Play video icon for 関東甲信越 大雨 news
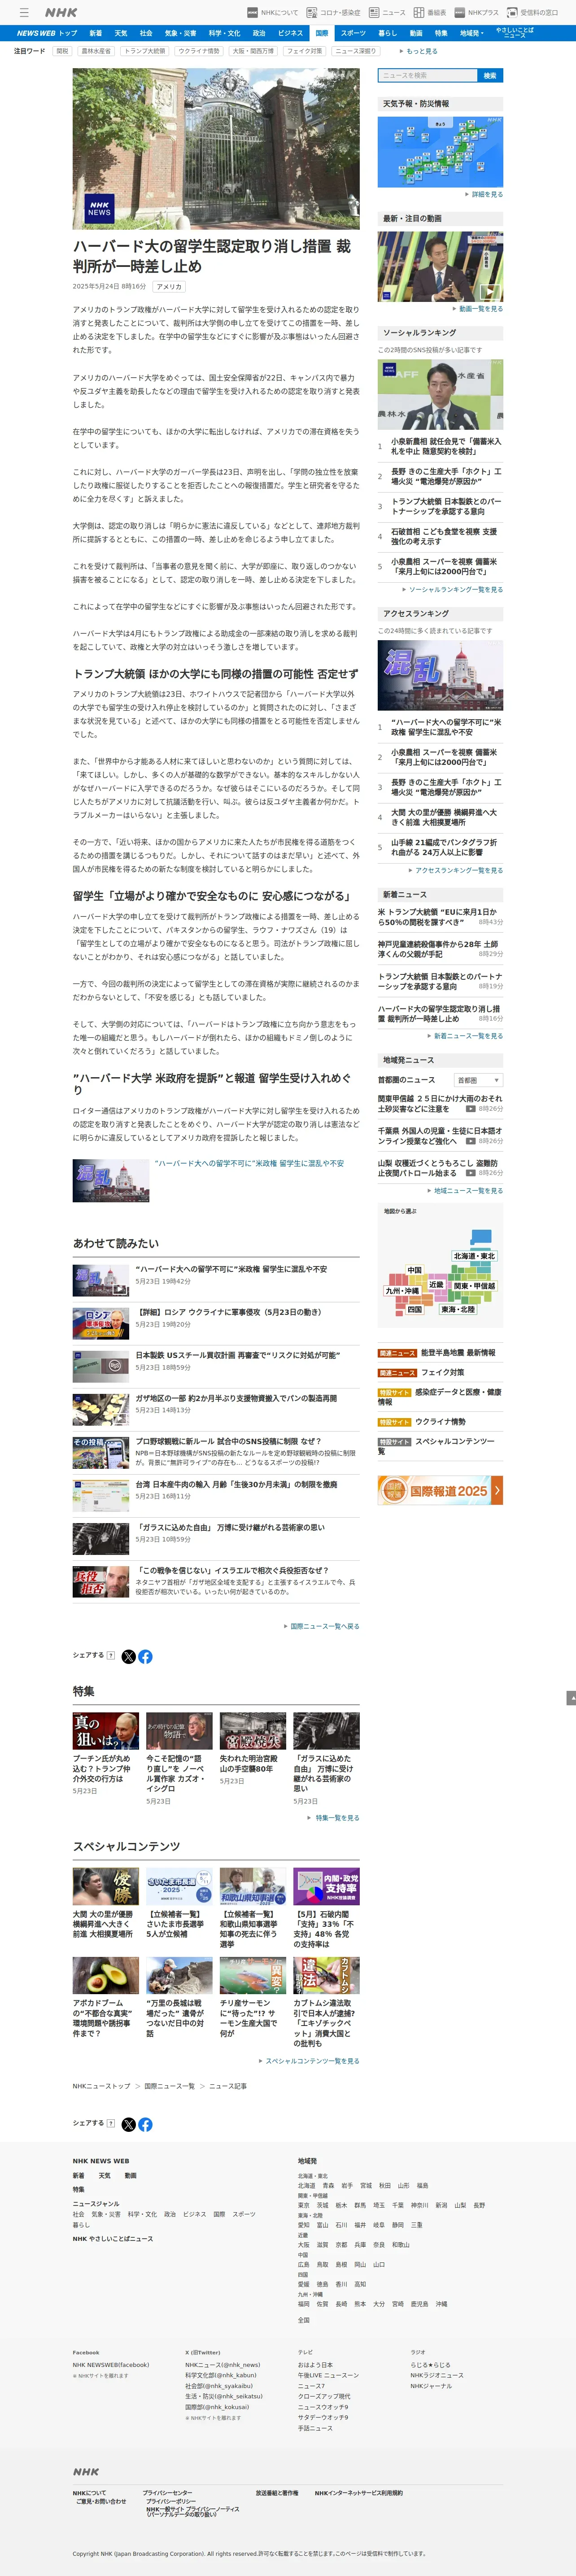Viewport: 576px width, 2576px height. tap(470, 1108)
